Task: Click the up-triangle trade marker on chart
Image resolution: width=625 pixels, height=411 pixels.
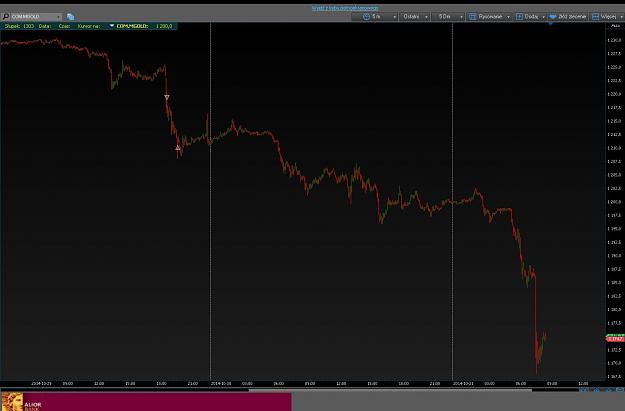Action: point(178,148)
